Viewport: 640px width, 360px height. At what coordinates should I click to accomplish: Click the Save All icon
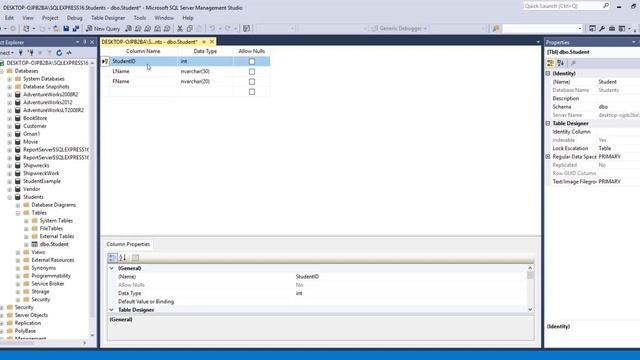tap(76, 29)
